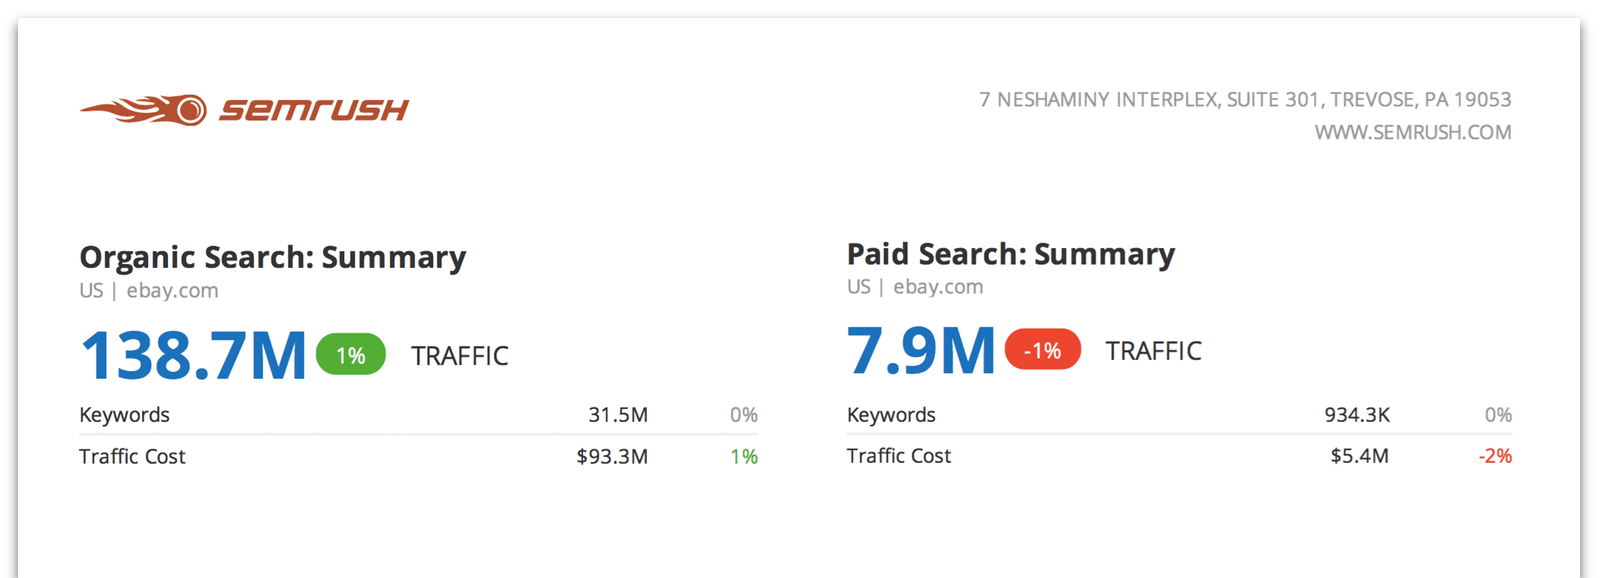Viewport: 1600px width, 578px height.
Task: Click the $5.4M traffic cost value
Action: [1360, 456]
